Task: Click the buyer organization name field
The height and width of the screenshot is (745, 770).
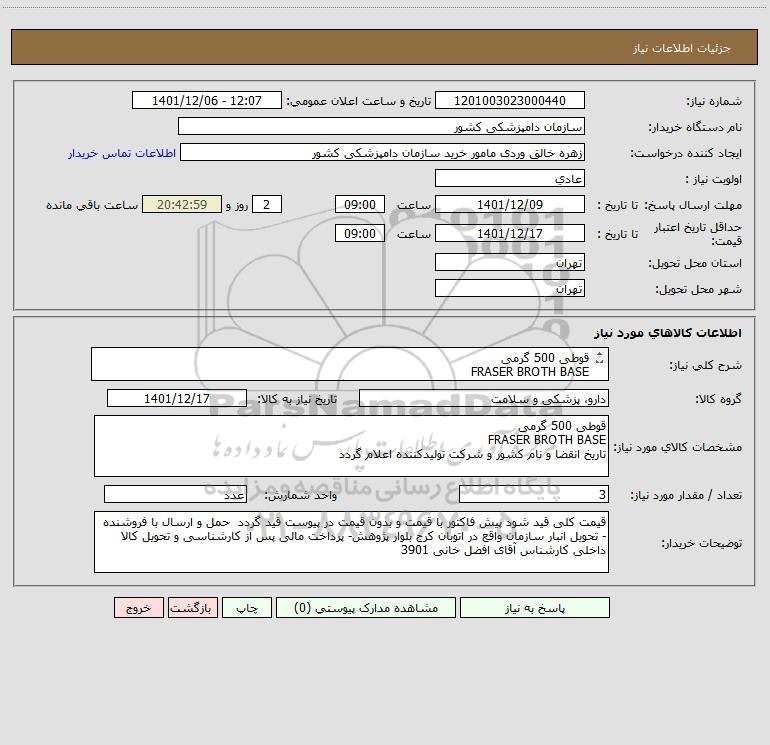Action: pos(382,126)
